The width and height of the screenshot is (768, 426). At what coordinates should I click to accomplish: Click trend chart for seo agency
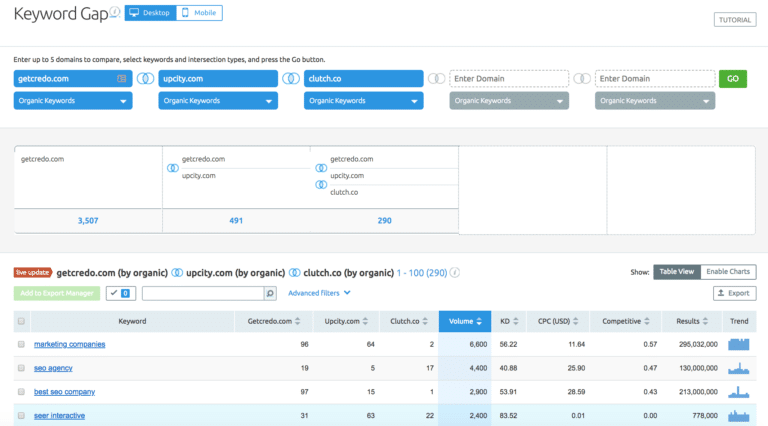[739, 368]
